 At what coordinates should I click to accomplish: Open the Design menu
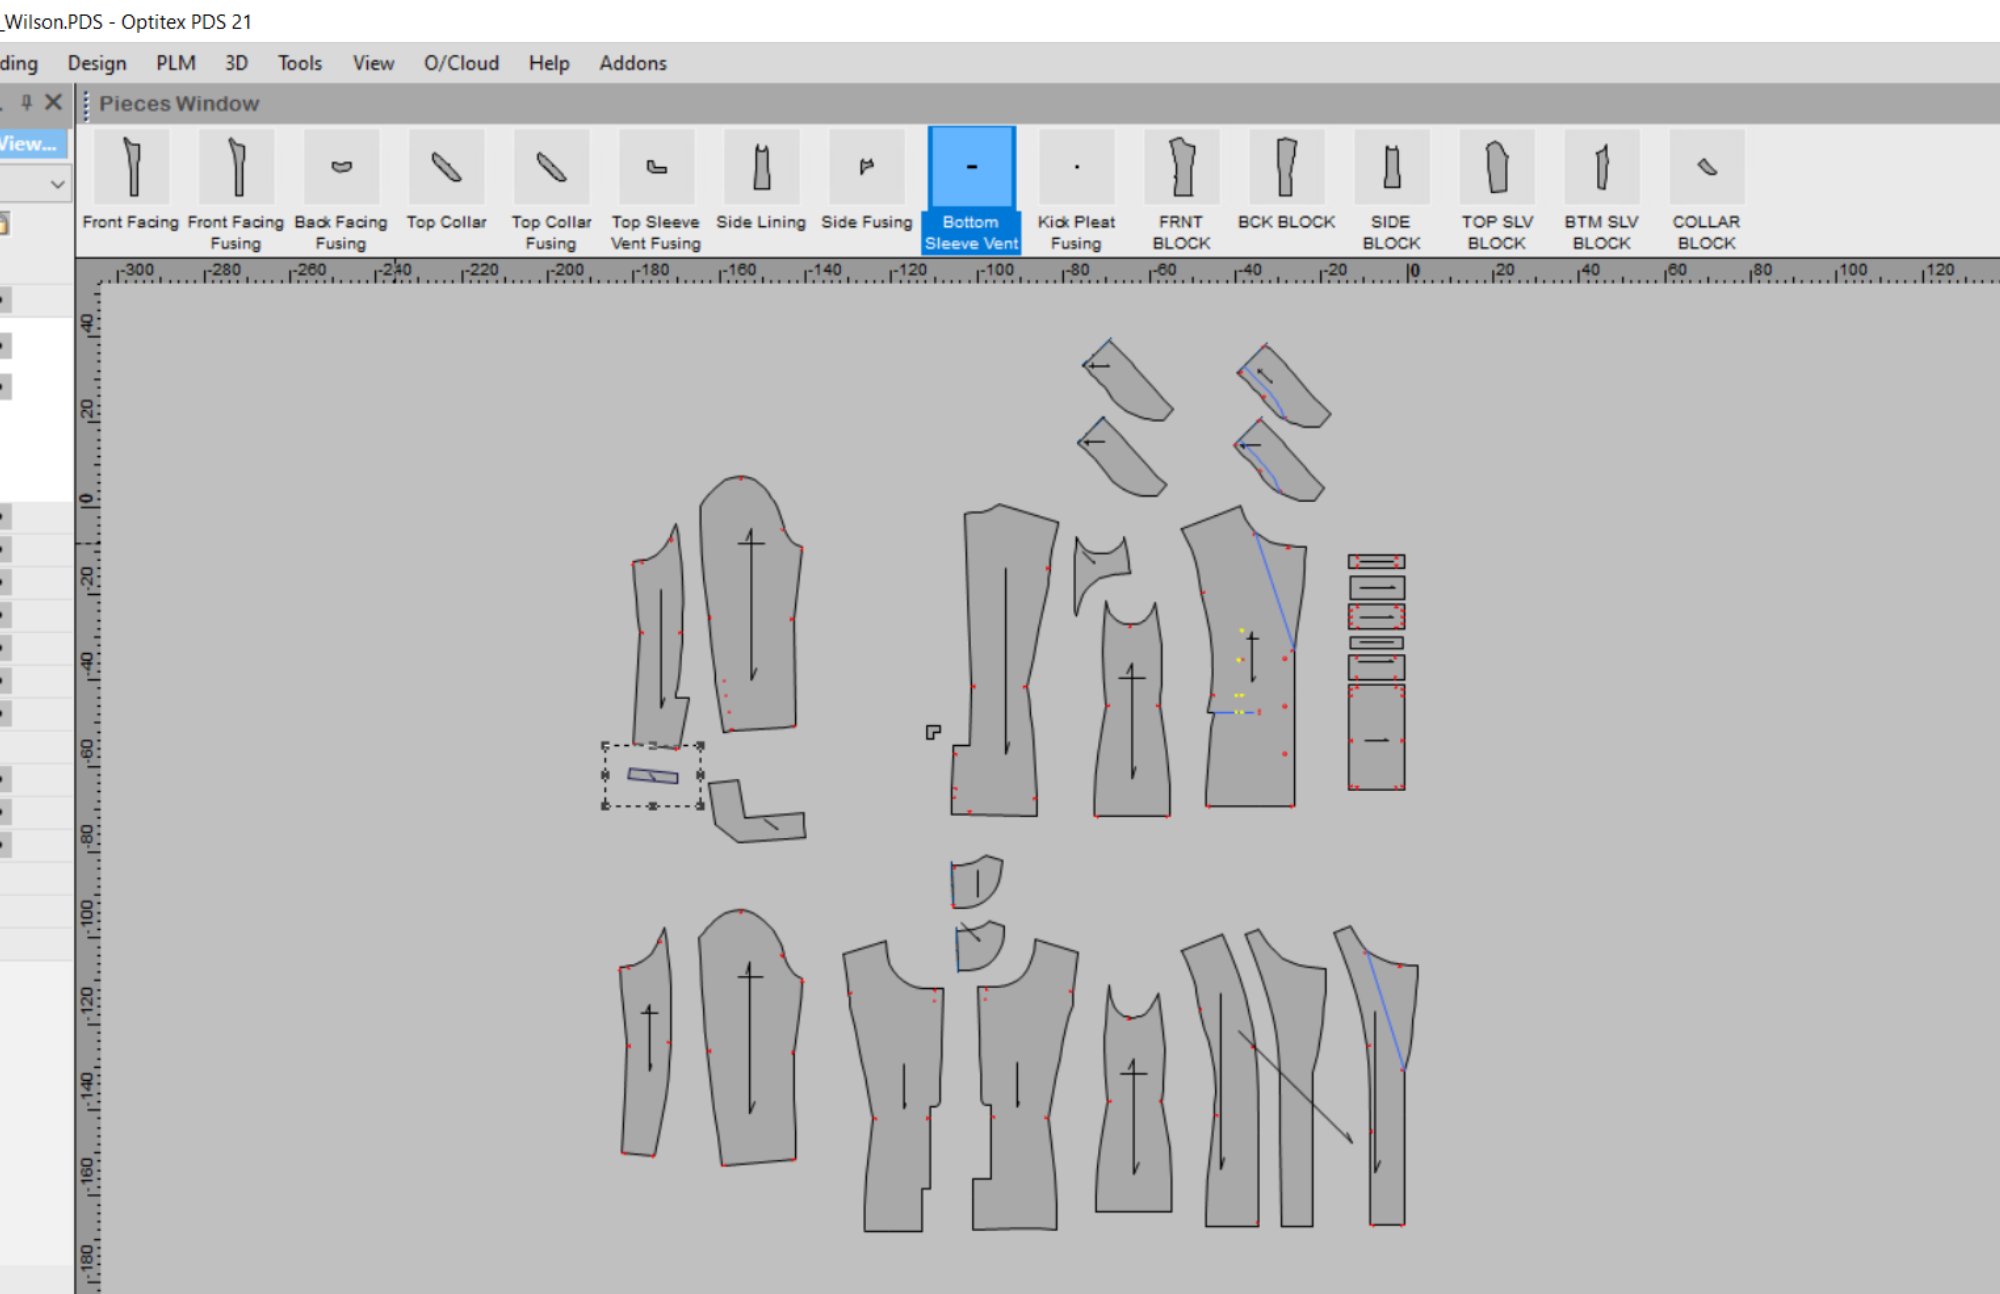coord(97,63)
